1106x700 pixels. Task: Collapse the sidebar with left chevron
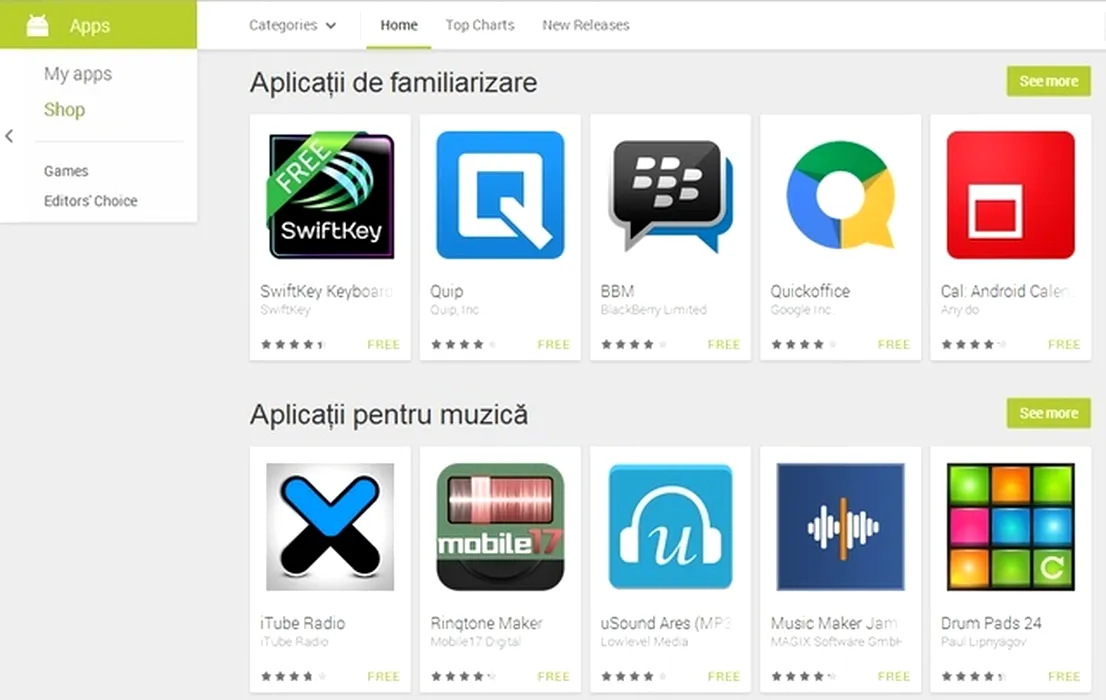pos(9,136)
